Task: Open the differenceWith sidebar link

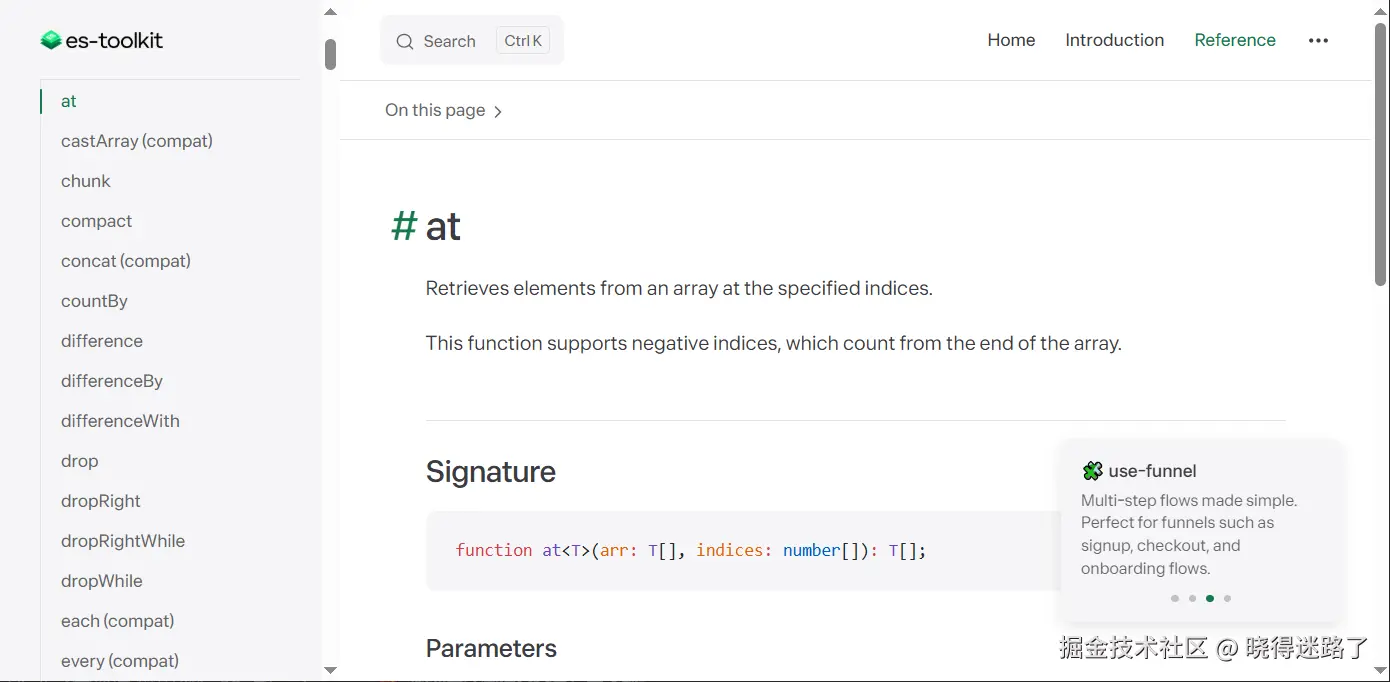Action: point(120,421)
